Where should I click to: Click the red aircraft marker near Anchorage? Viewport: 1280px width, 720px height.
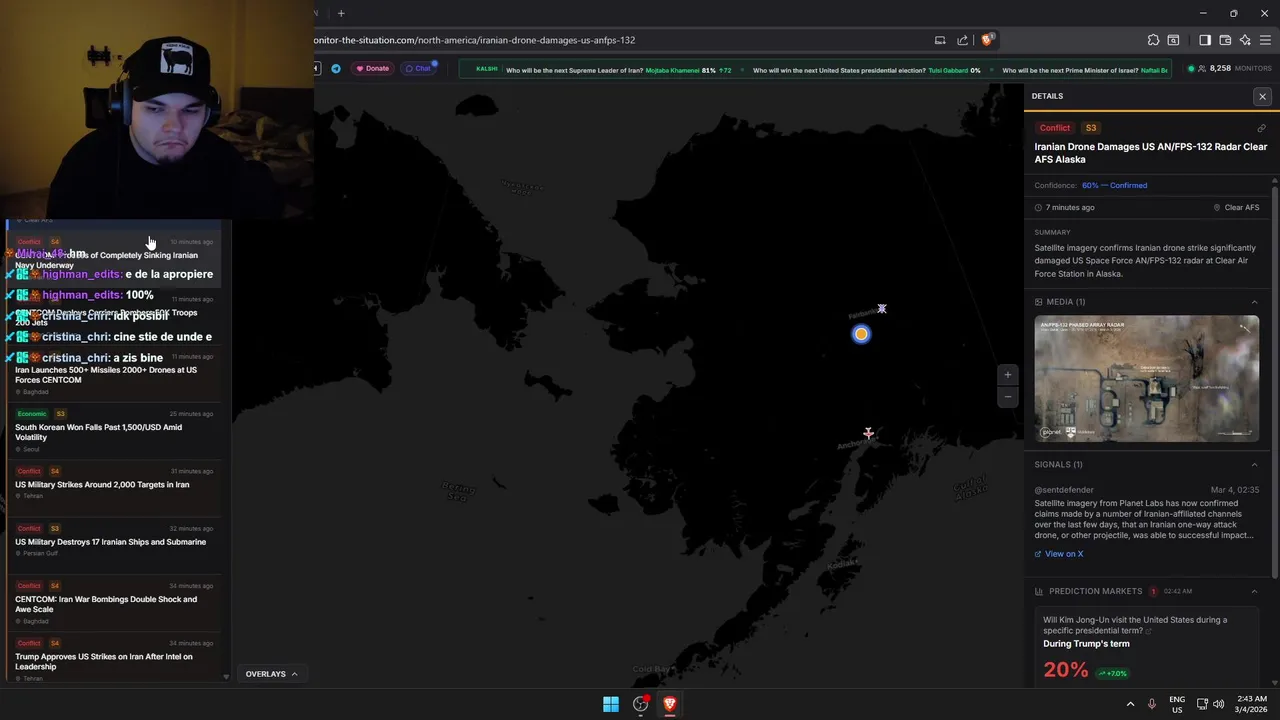868,433
